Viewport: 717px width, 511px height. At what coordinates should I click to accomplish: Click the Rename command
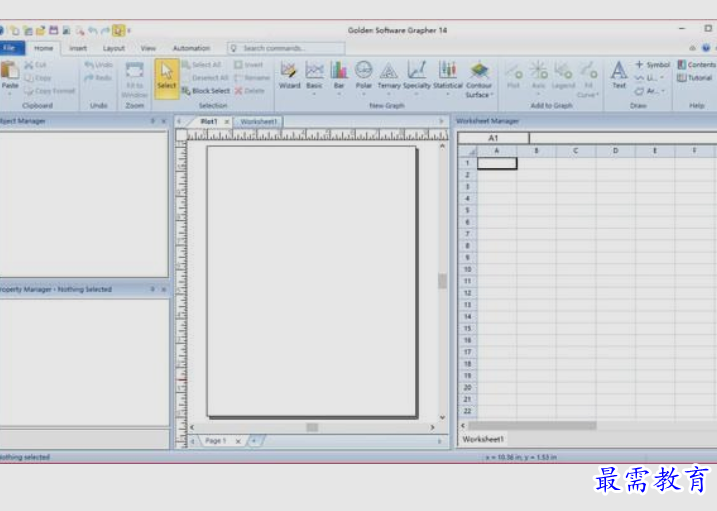(252, 78)
